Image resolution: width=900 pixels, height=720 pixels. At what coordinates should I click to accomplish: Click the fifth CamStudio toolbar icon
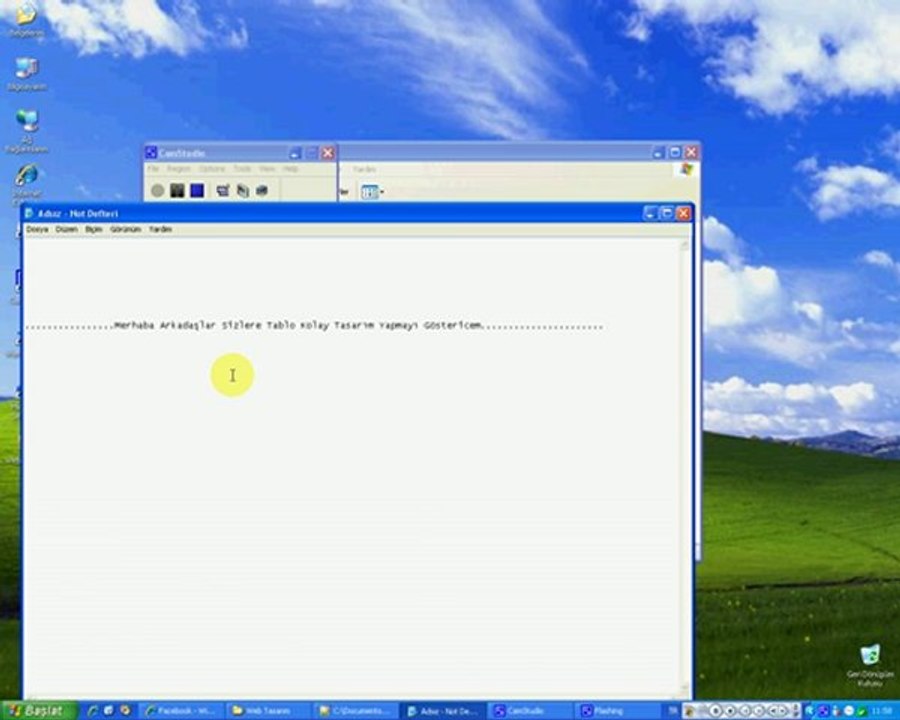[243, 191]
